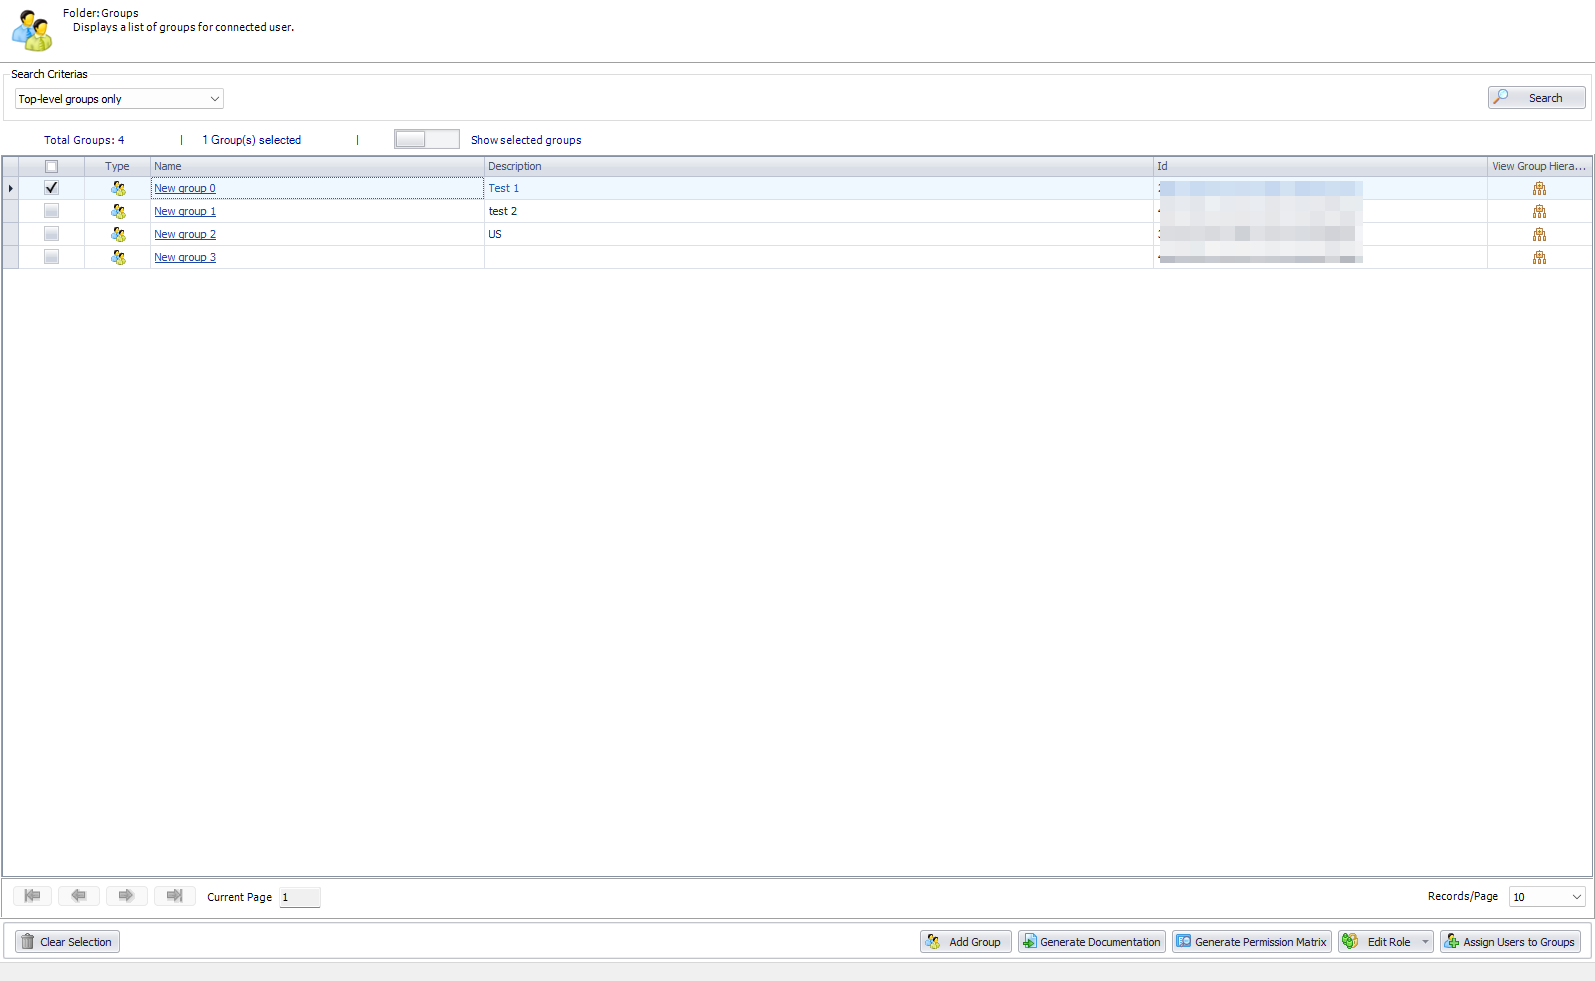
Task: Click the group type icon for New group 2
Action: [118, 234]
